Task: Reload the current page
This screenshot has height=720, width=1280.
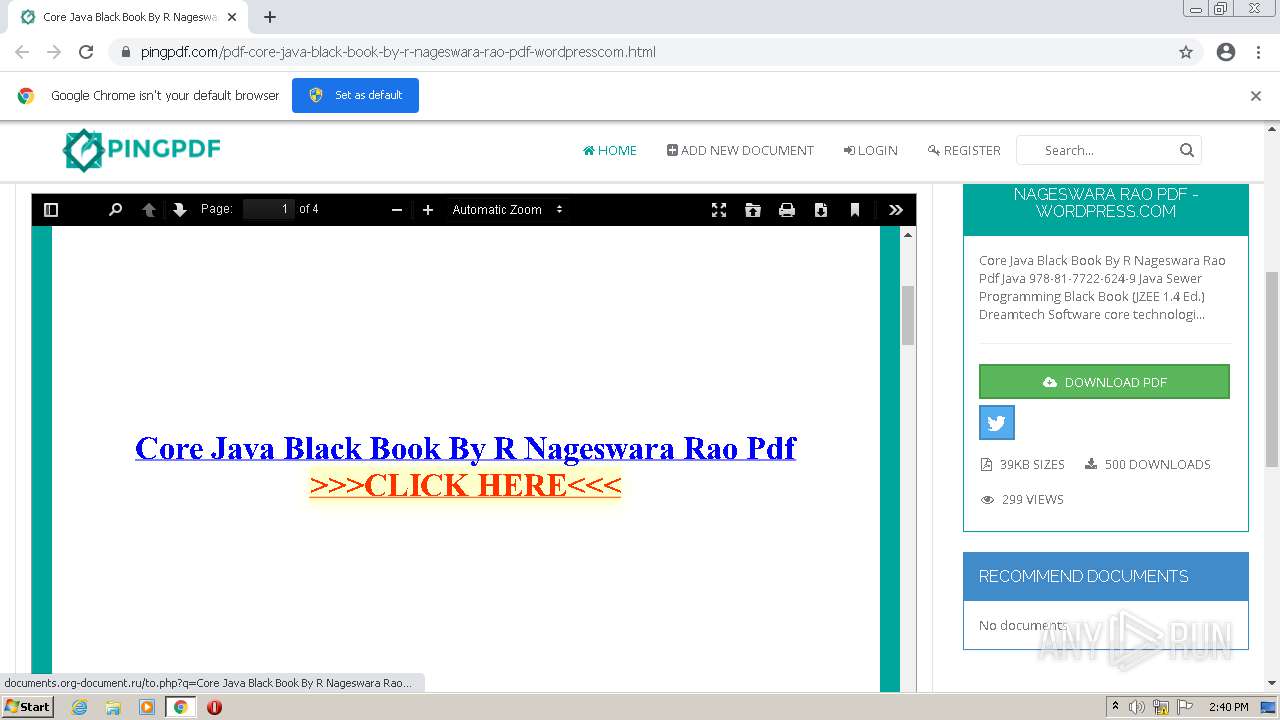Action: 86,52
